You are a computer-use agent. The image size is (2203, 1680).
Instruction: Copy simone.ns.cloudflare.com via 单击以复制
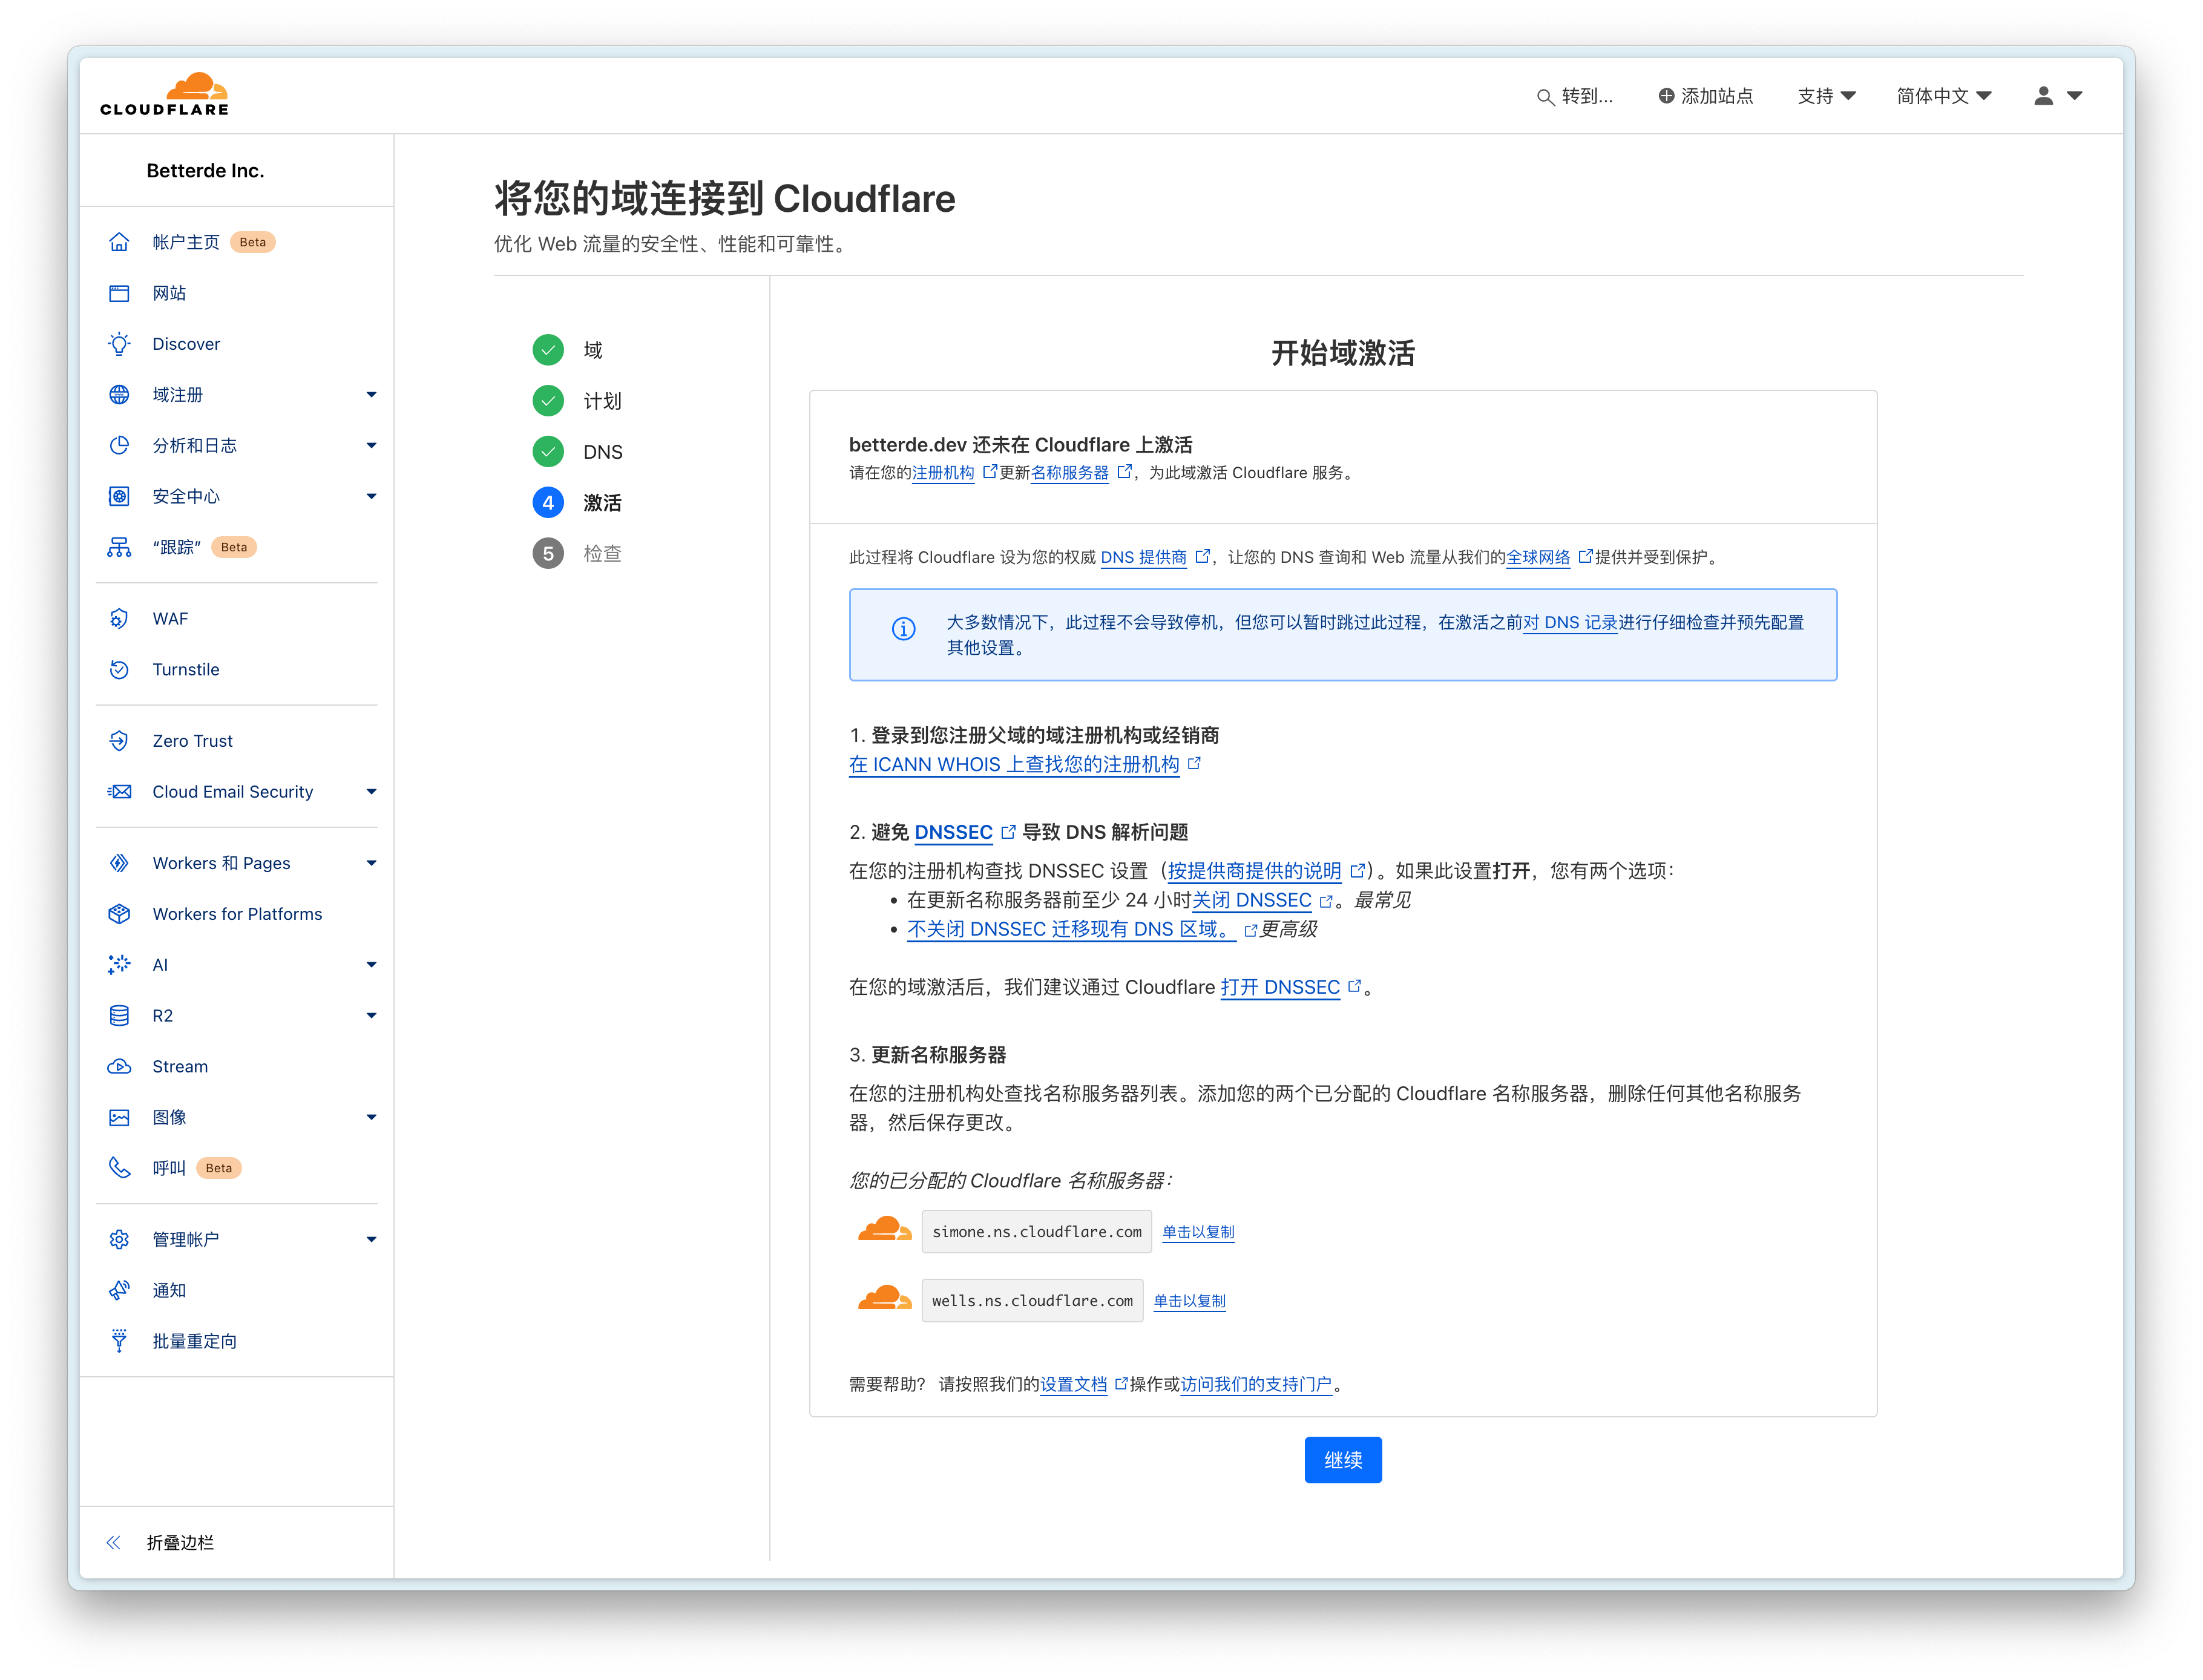coord(1198,1232)
